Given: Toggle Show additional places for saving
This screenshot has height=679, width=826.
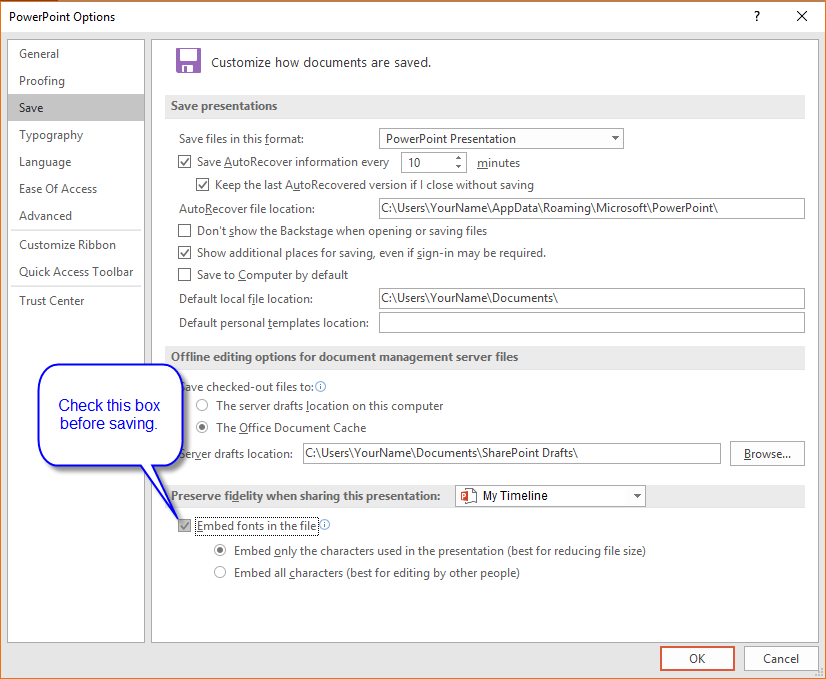Looking at the screenshot, I should pyautogui.click(x=184, y=253).
